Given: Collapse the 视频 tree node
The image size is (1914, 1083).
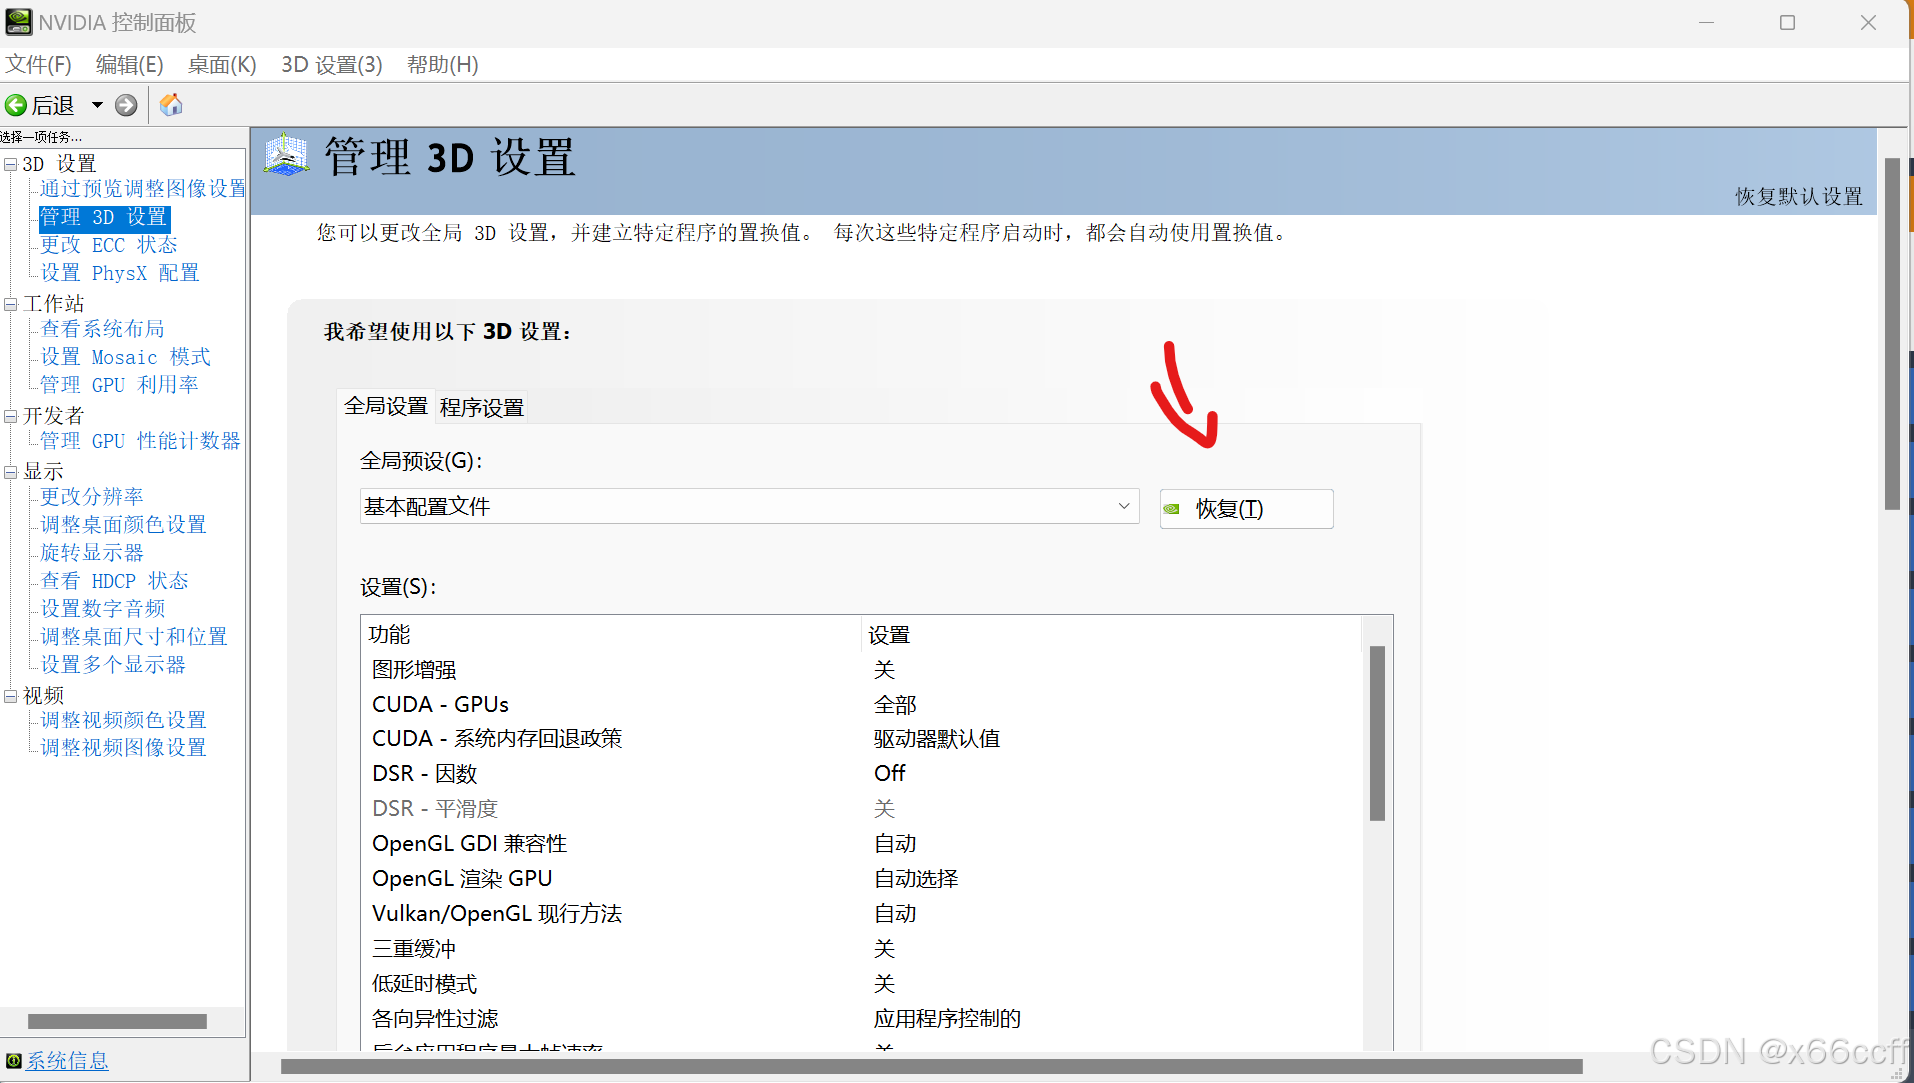Looking at the screenshot, I should [x=11, y=696].
